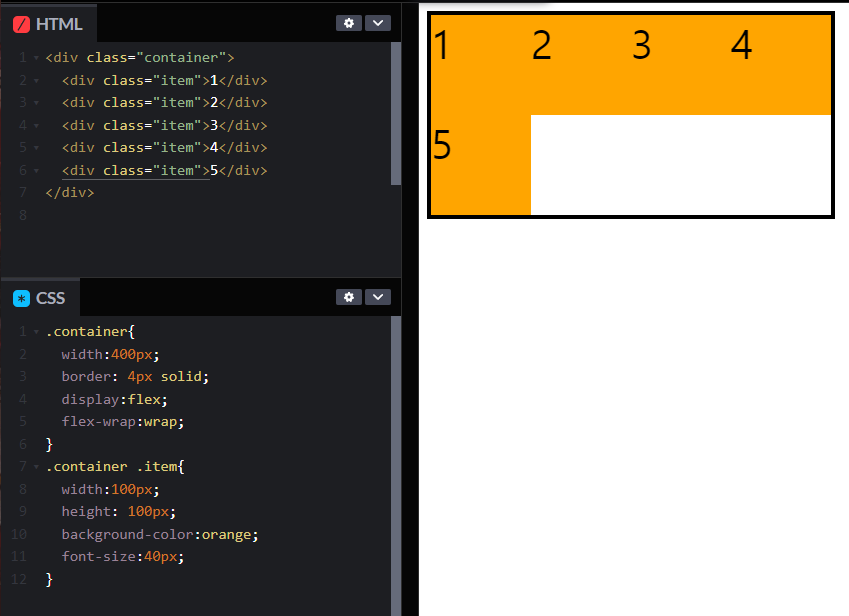Viewport: 849px width, 616px height.
Task: Open HTML editor dropdown chevron
Action: (378, 23)
